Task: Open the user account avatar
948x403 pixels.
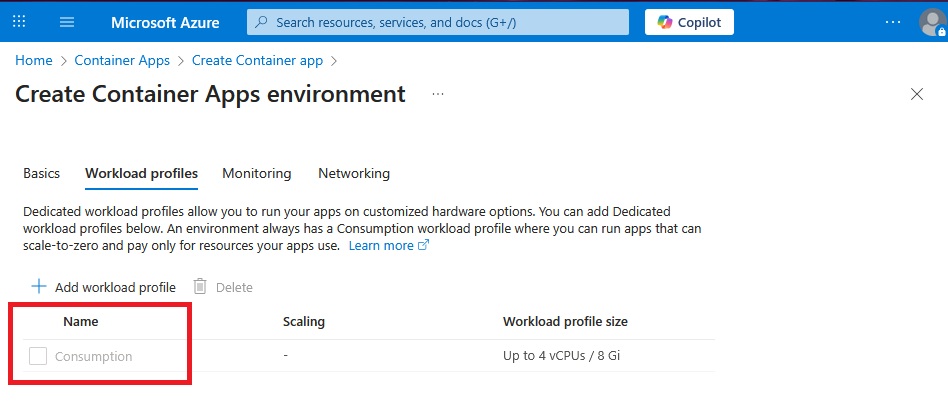Action: (932, 22)
